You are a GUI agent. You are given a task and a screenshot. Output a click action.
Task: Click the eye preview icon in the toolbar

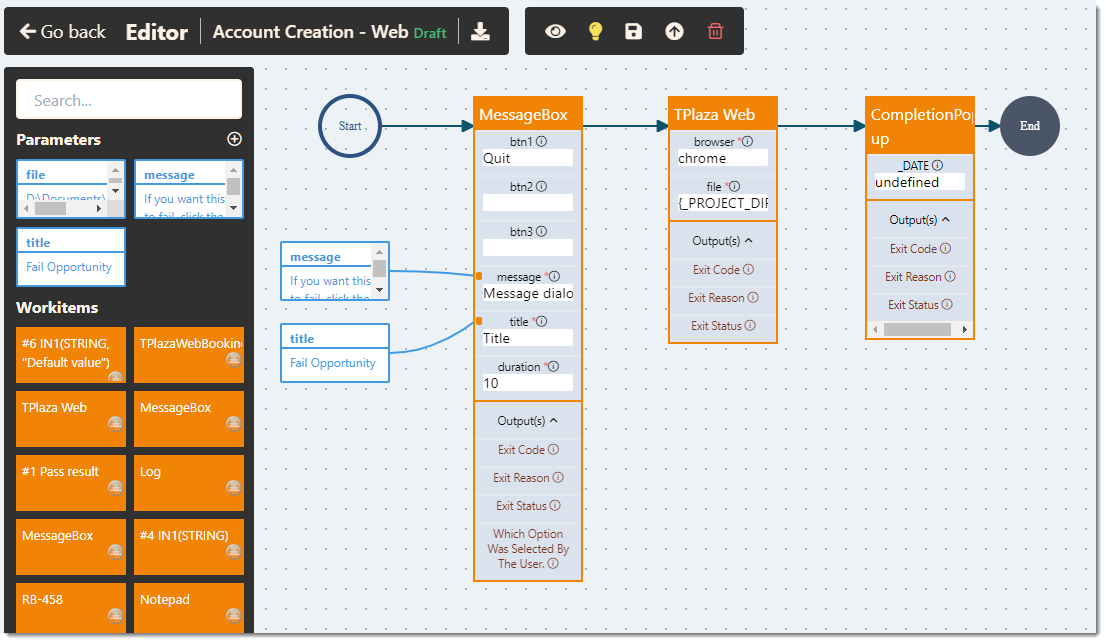click(555, 32)
